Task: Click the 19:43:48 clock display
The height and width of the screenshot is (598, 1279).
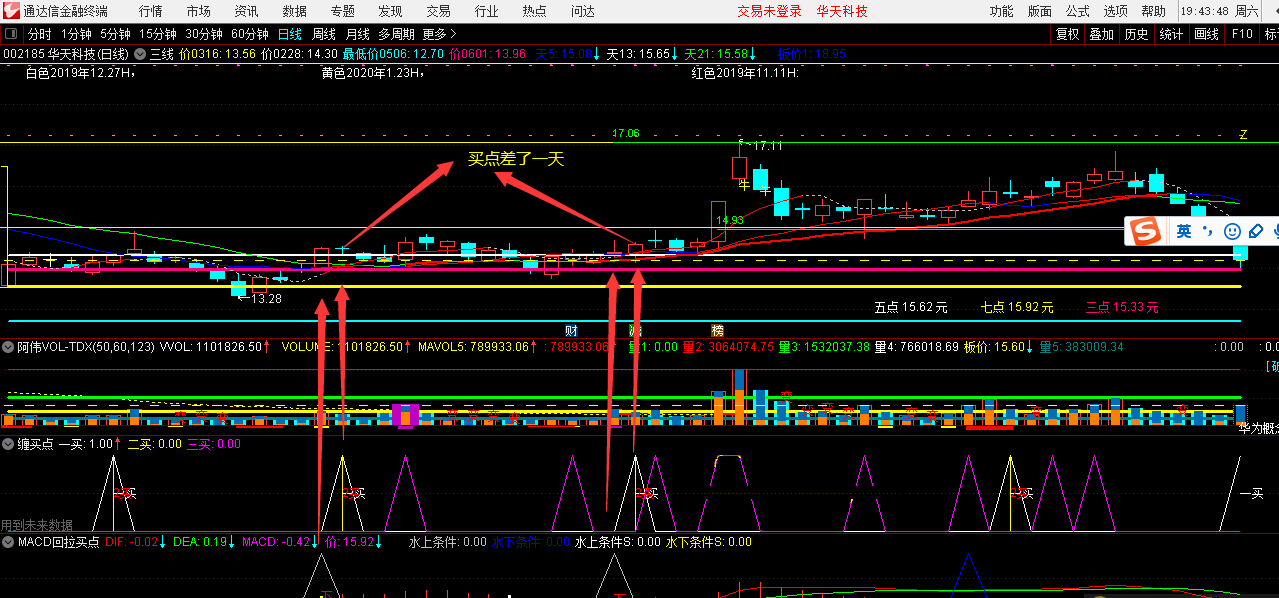Action: click(1206, 11)
